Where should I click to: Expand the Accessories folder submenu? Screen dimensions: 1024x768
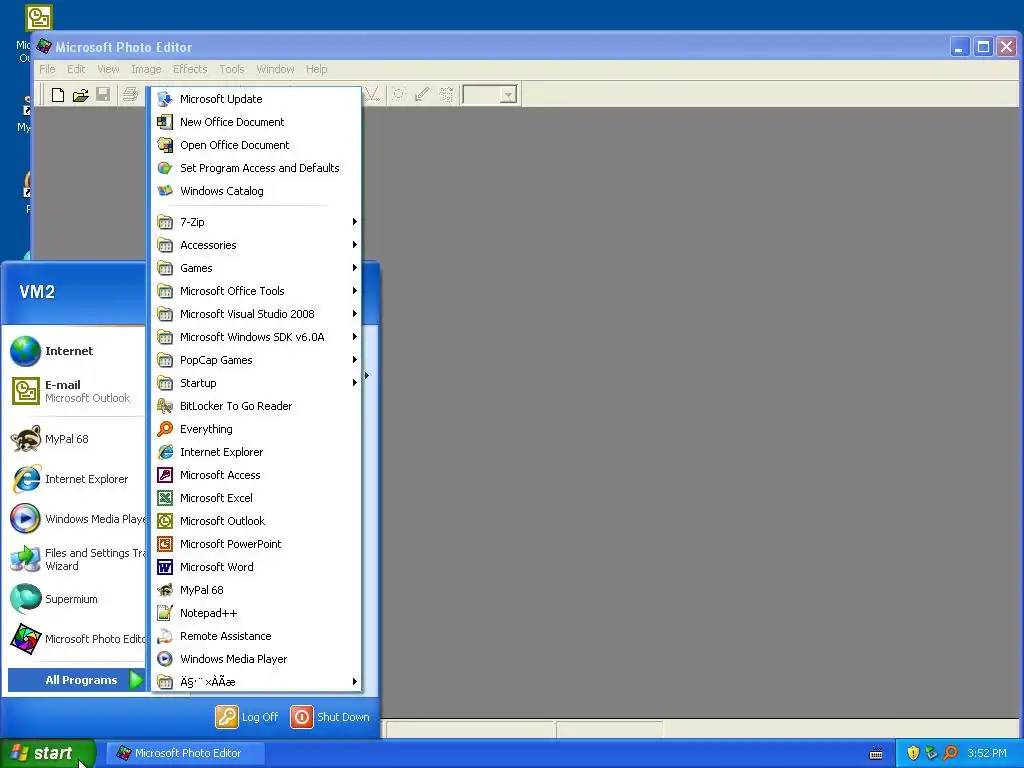pyautogui.click(x=257, y=245)
